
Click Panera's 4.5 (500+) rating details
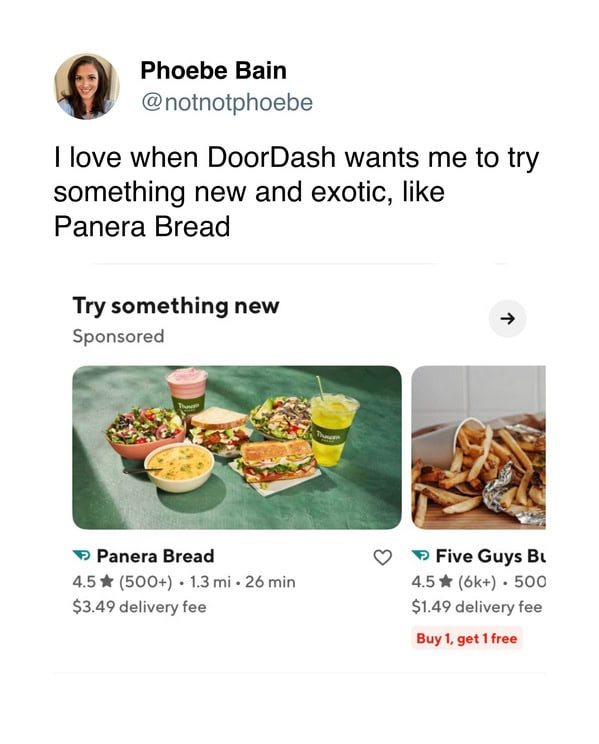coord(122,582)
